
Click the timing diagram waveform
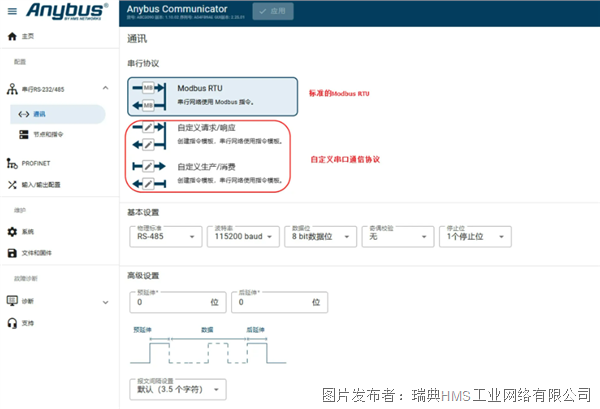208,350
